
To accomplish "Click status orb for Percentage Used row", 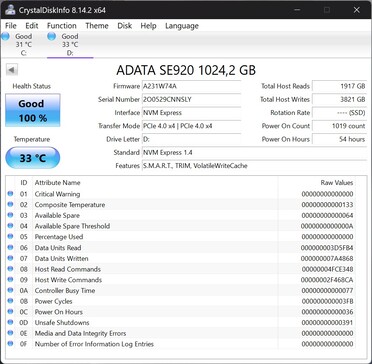I will pyautogui.click(x=10, y=236).
